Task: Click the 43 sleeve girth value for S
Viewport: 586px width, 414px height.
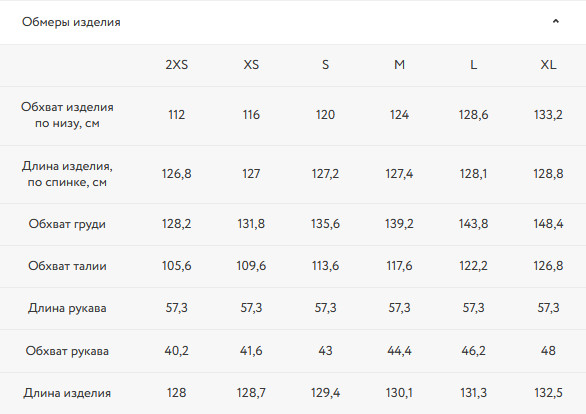Action: pos(325,350)
